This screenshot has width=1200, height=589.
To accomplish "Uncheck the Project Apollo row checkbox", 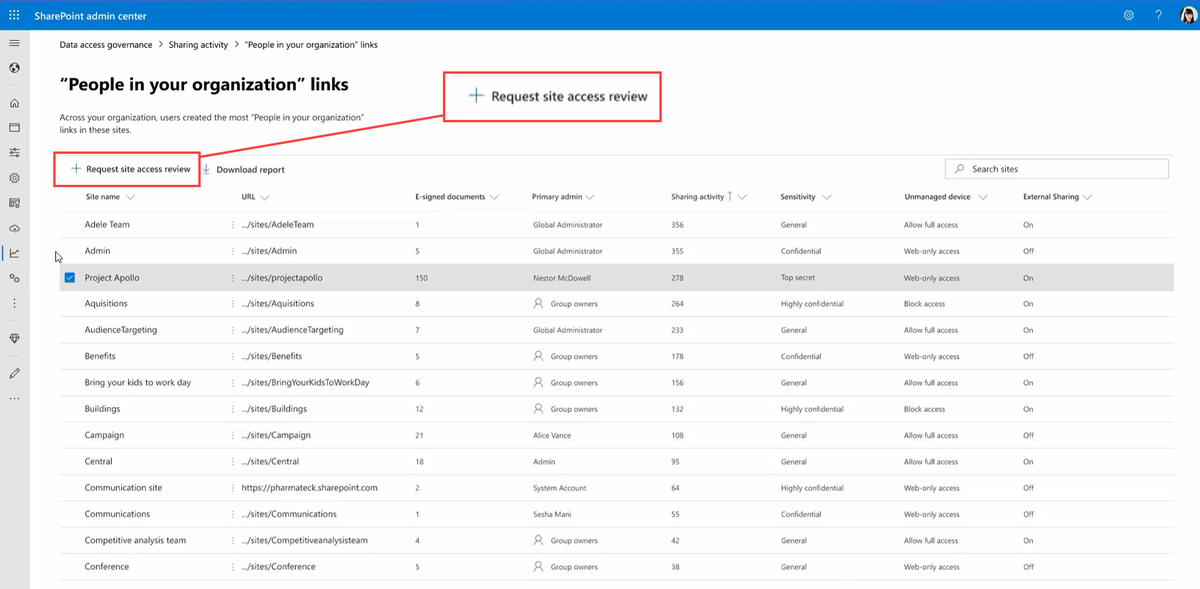I will [69, 278].
